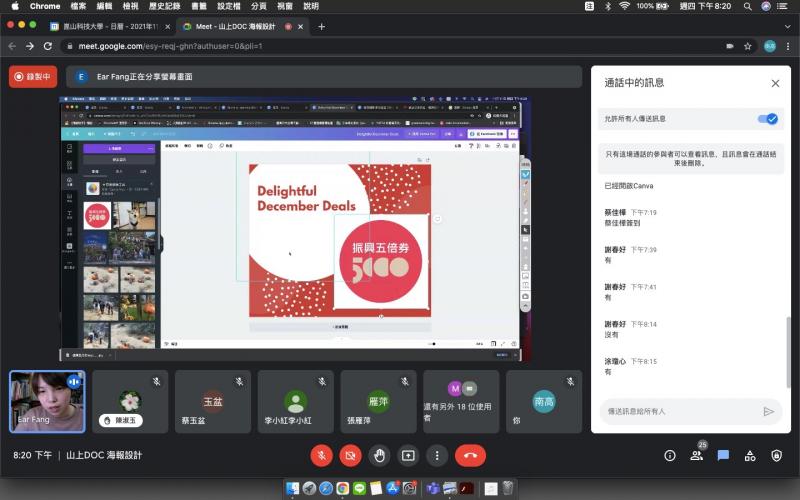Toggle the allow everyone to send messages switch
This screenshot has height=500, width=800.
[767, 119]
